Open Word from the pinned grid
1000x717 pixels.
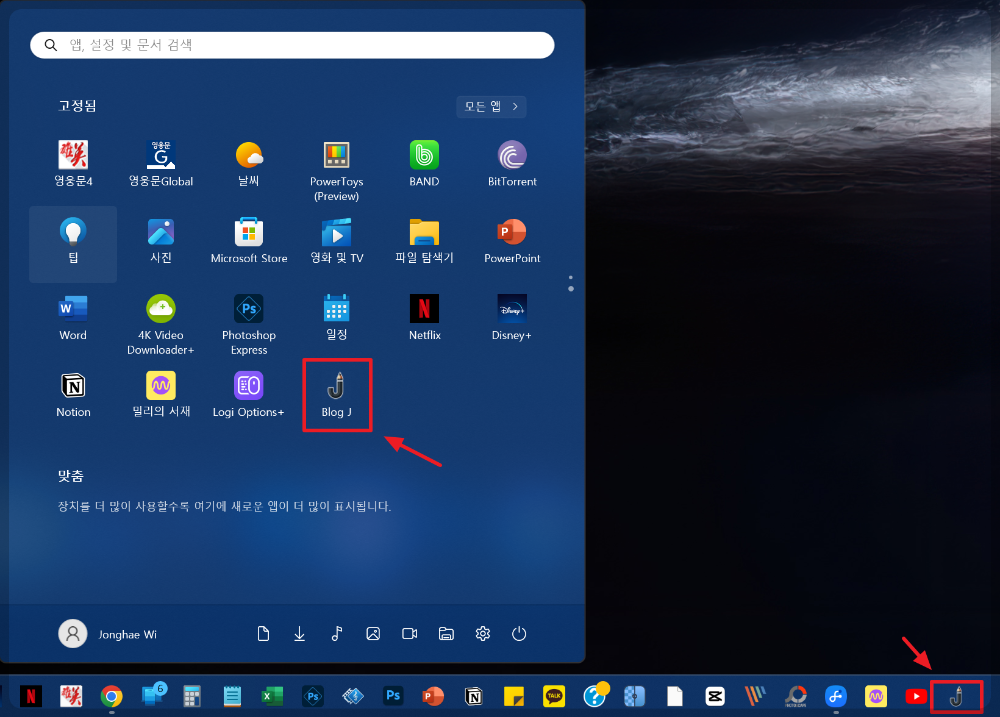click(73, 318)
